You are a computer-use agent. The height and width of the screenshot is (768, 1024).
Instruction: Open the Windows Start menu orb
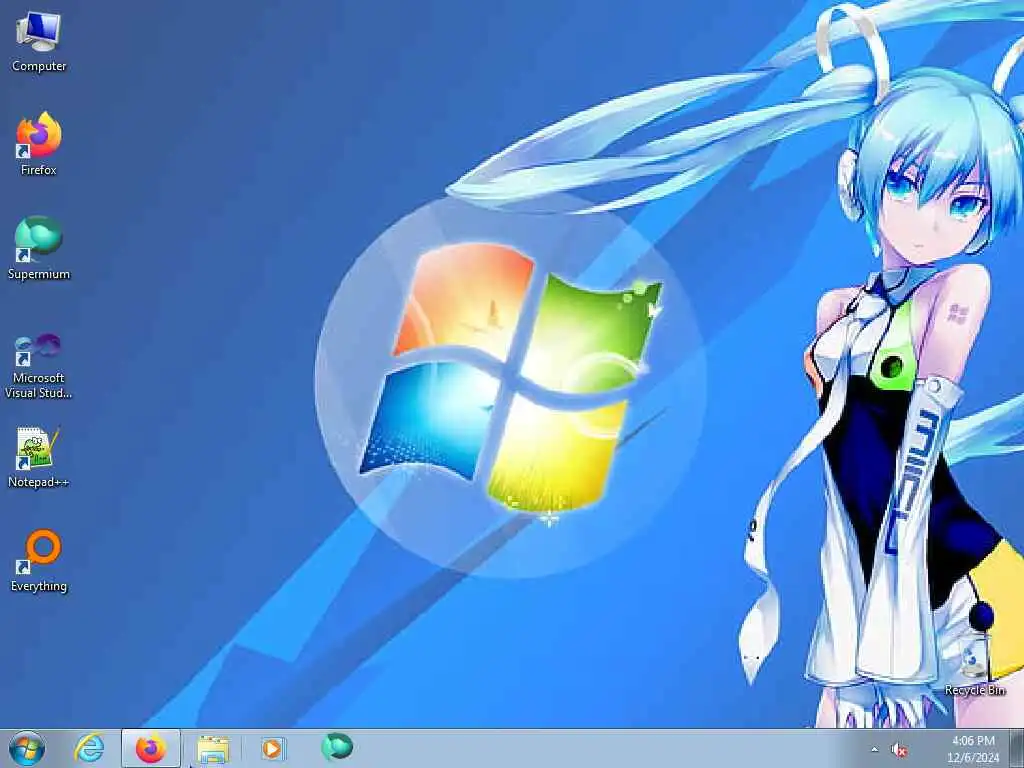(27, 748)
